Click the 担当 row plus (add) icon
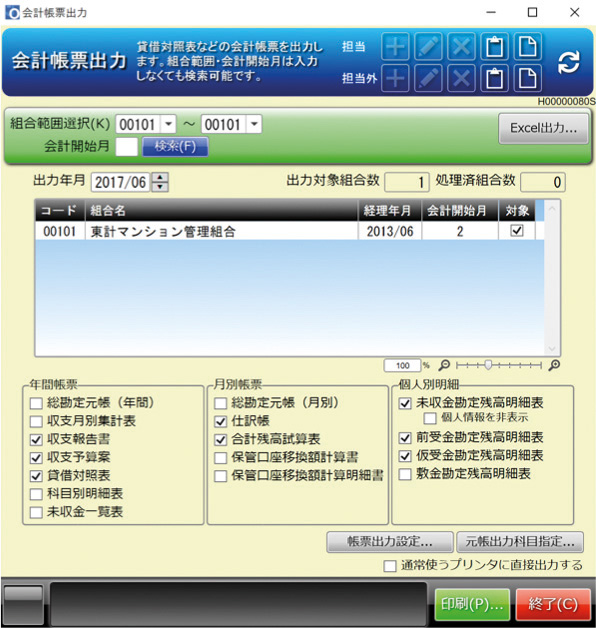Screen dimensions: 596x628 pyautogui.click(x=395, y=46)
